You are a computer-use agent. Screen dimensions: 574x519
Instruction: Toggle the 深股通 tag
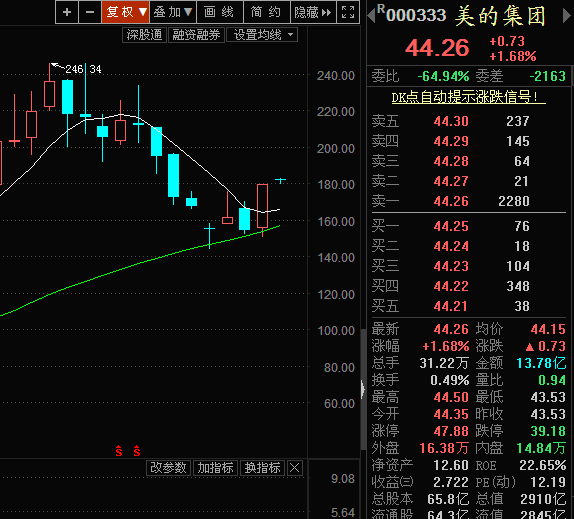click(145, 35)
